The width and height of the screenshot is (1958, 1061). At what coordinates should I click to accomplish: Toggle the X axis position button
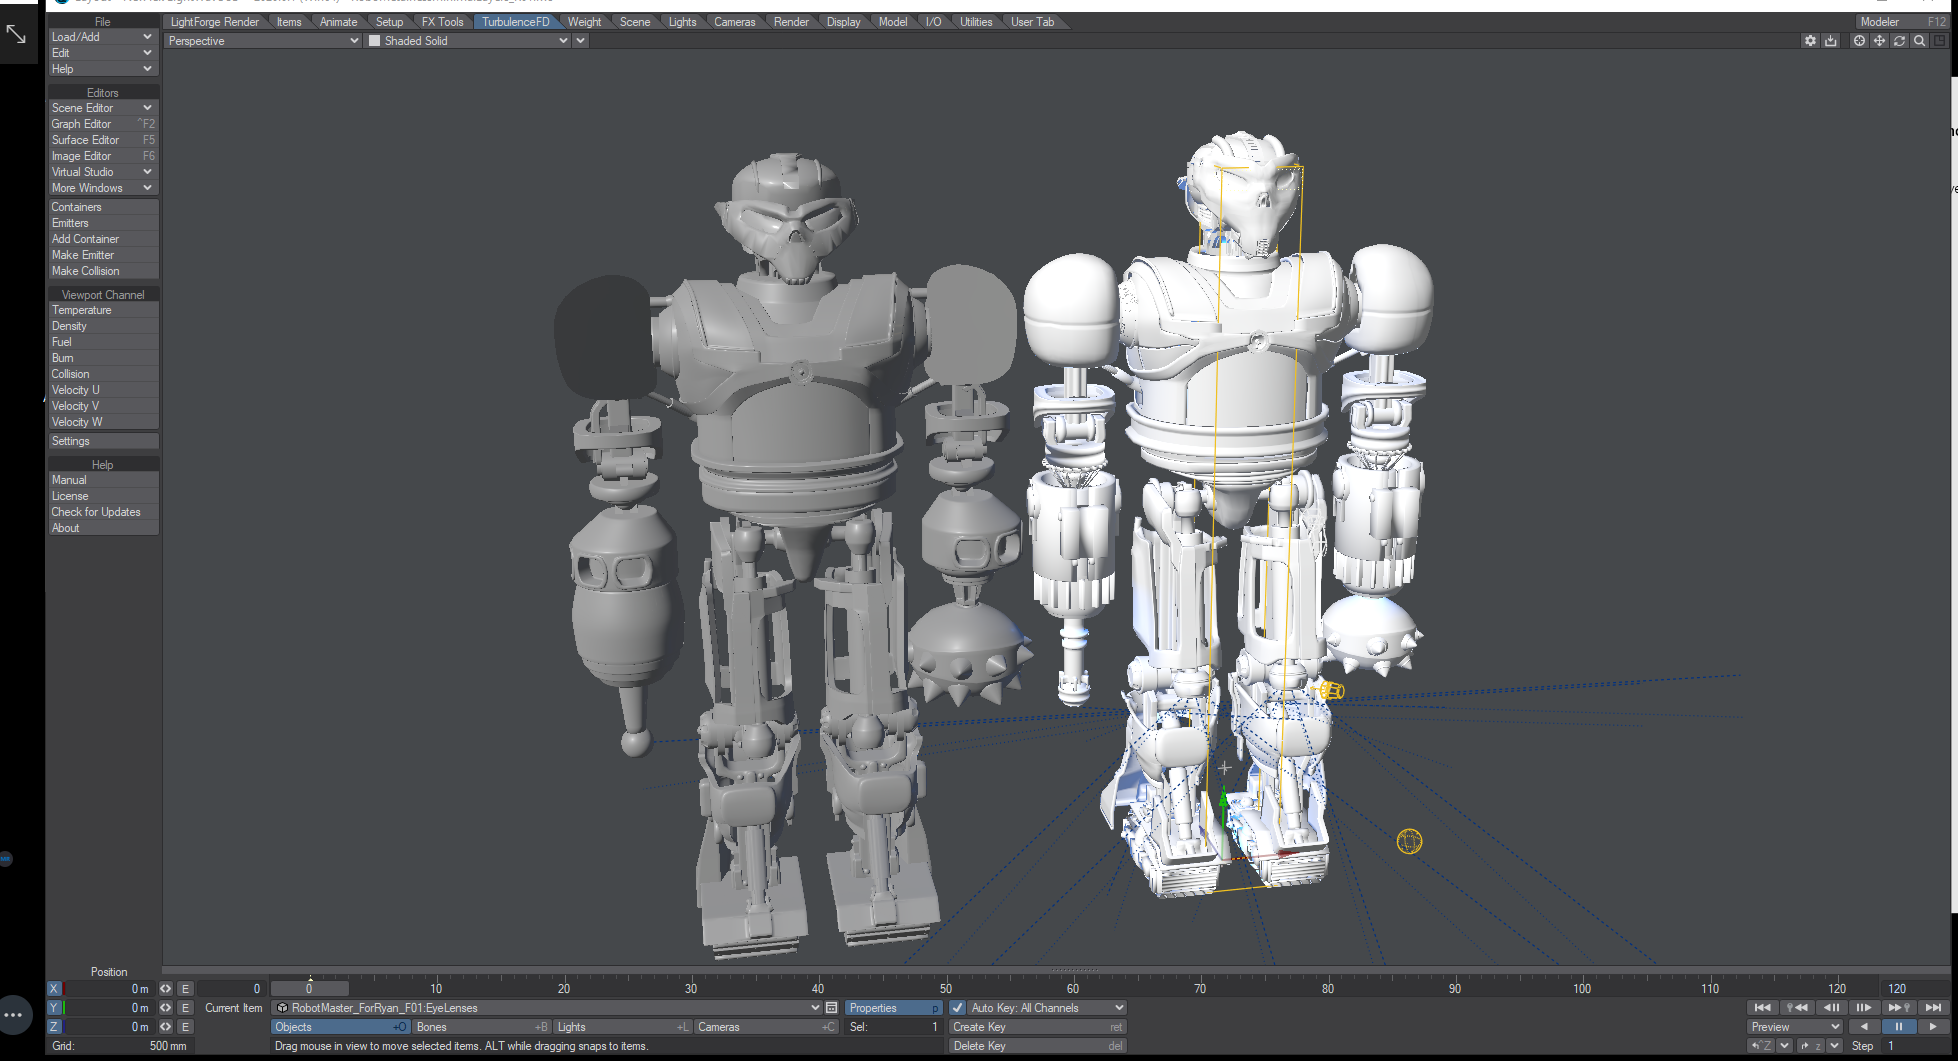(x=54, y=989)
